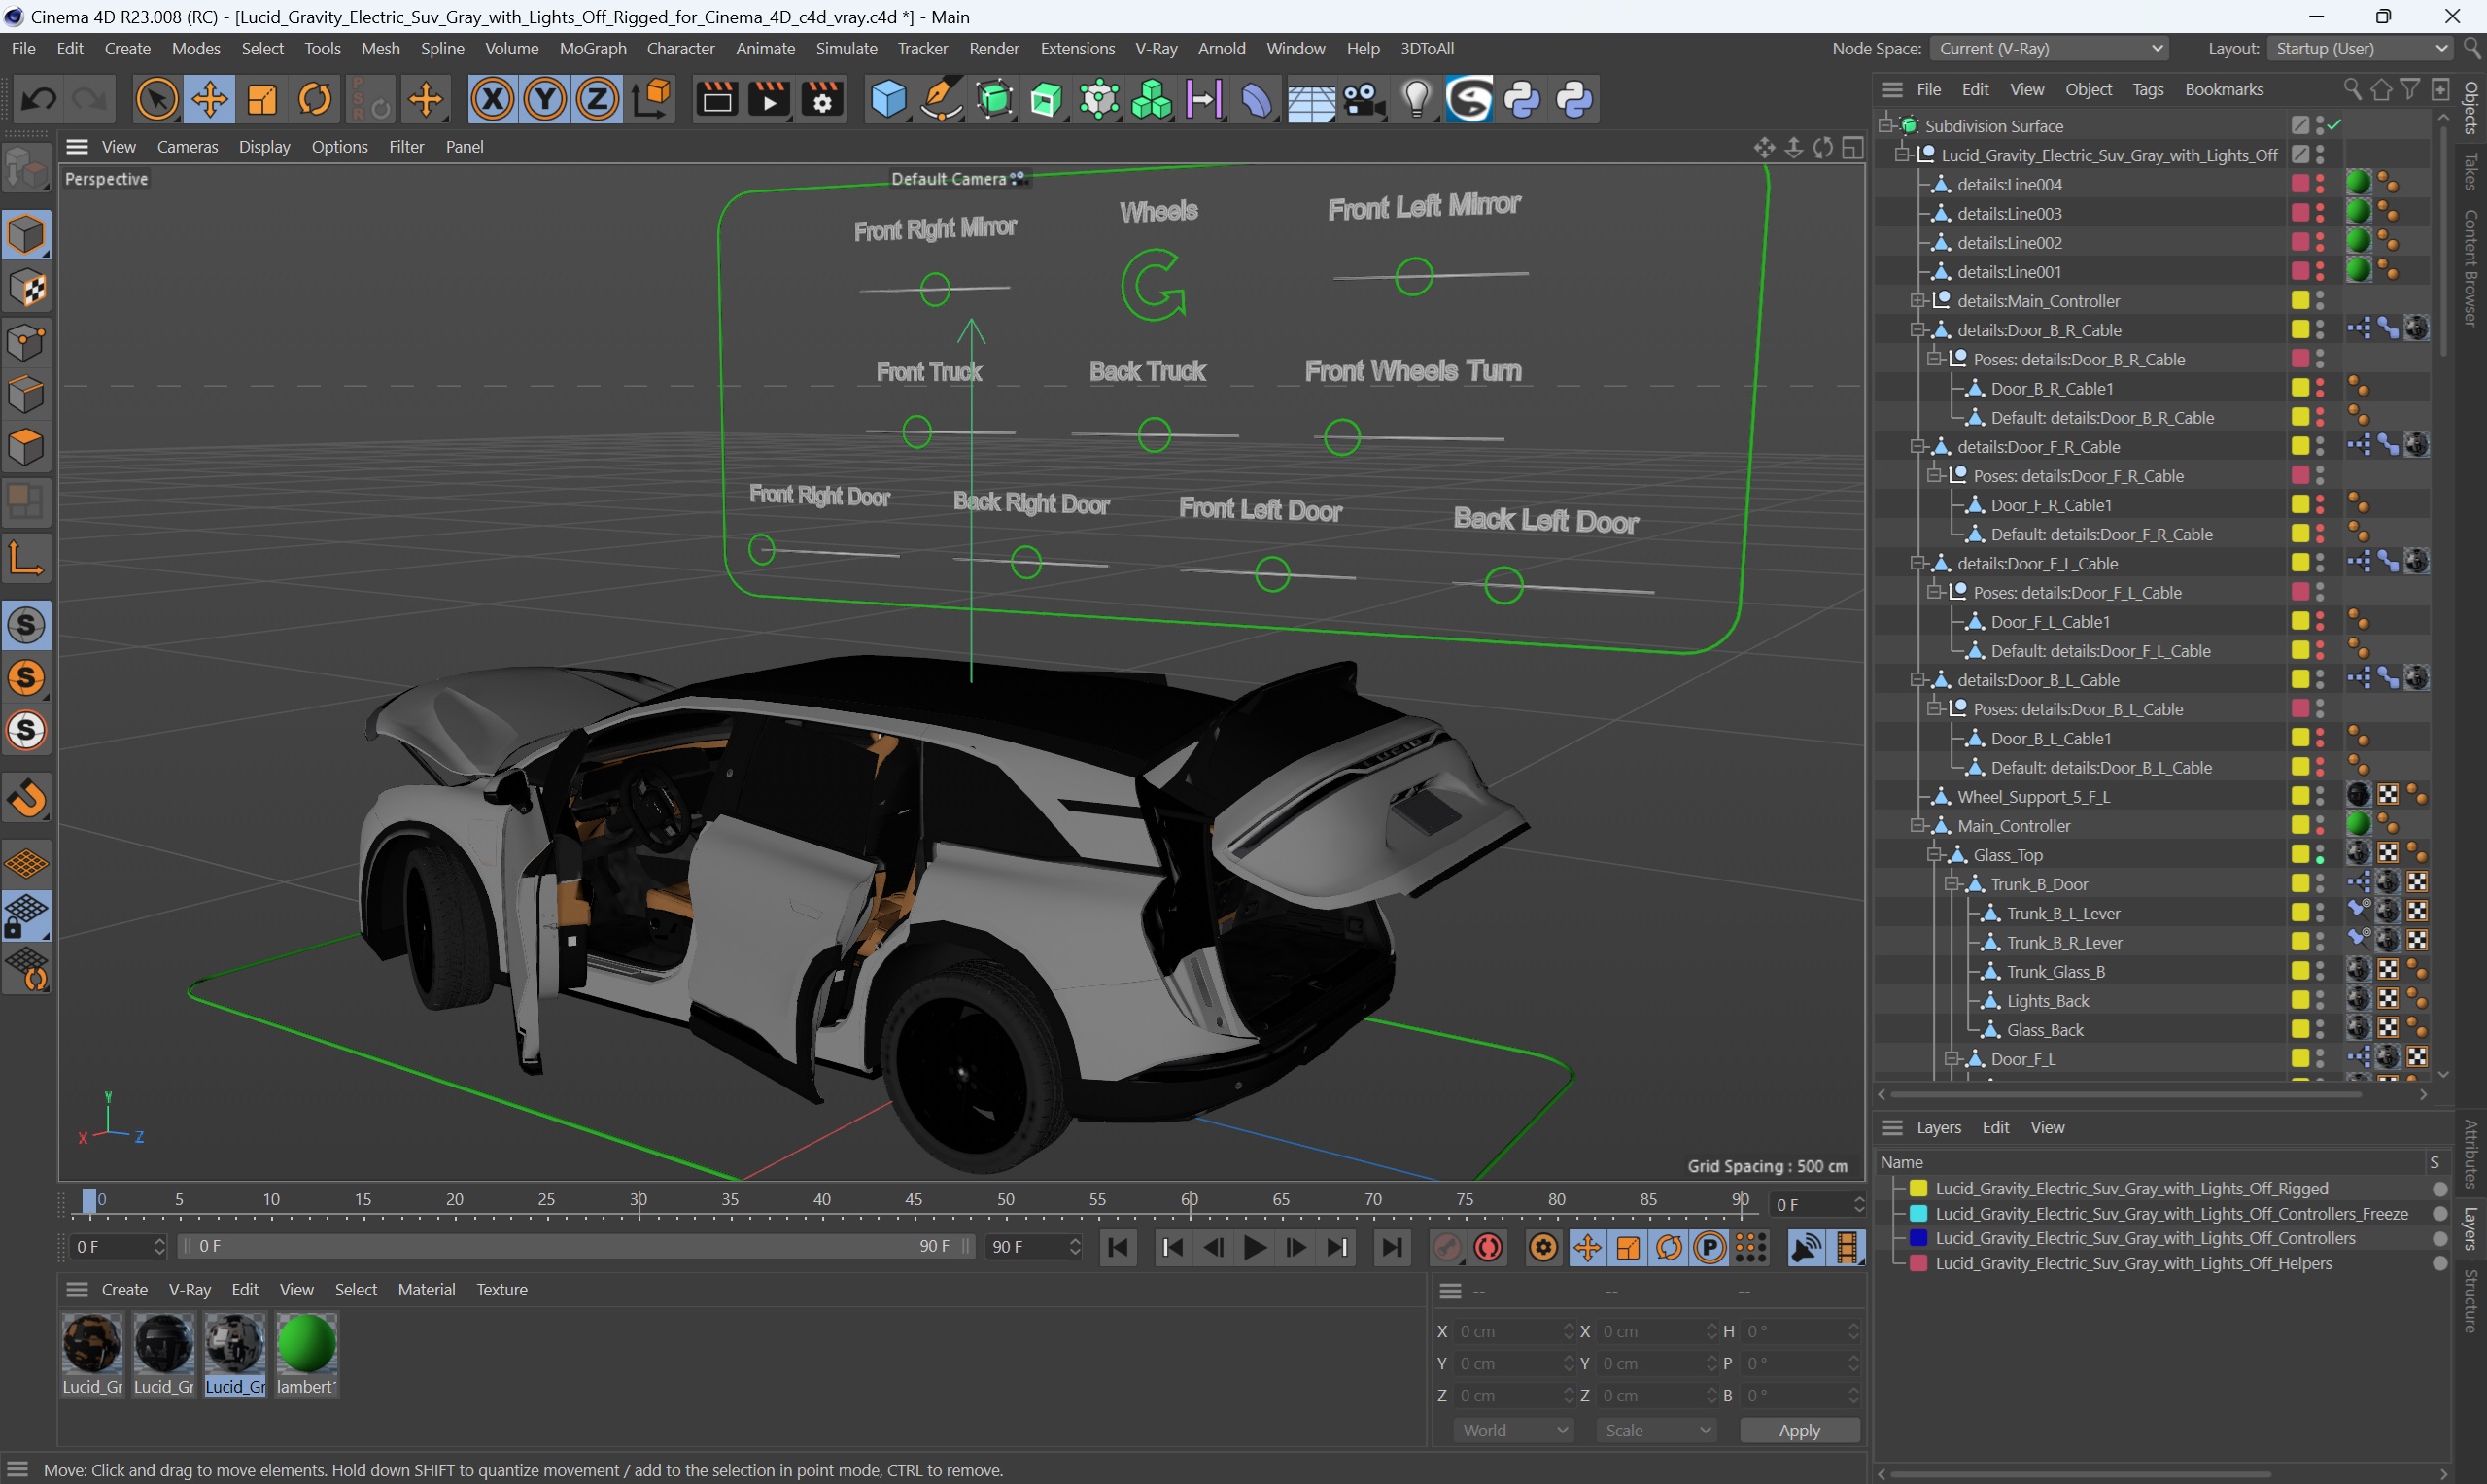Toggle sound playback speaker icon
The width and height of the screenshot is (2487, 1484).
pos(1806,1247)
